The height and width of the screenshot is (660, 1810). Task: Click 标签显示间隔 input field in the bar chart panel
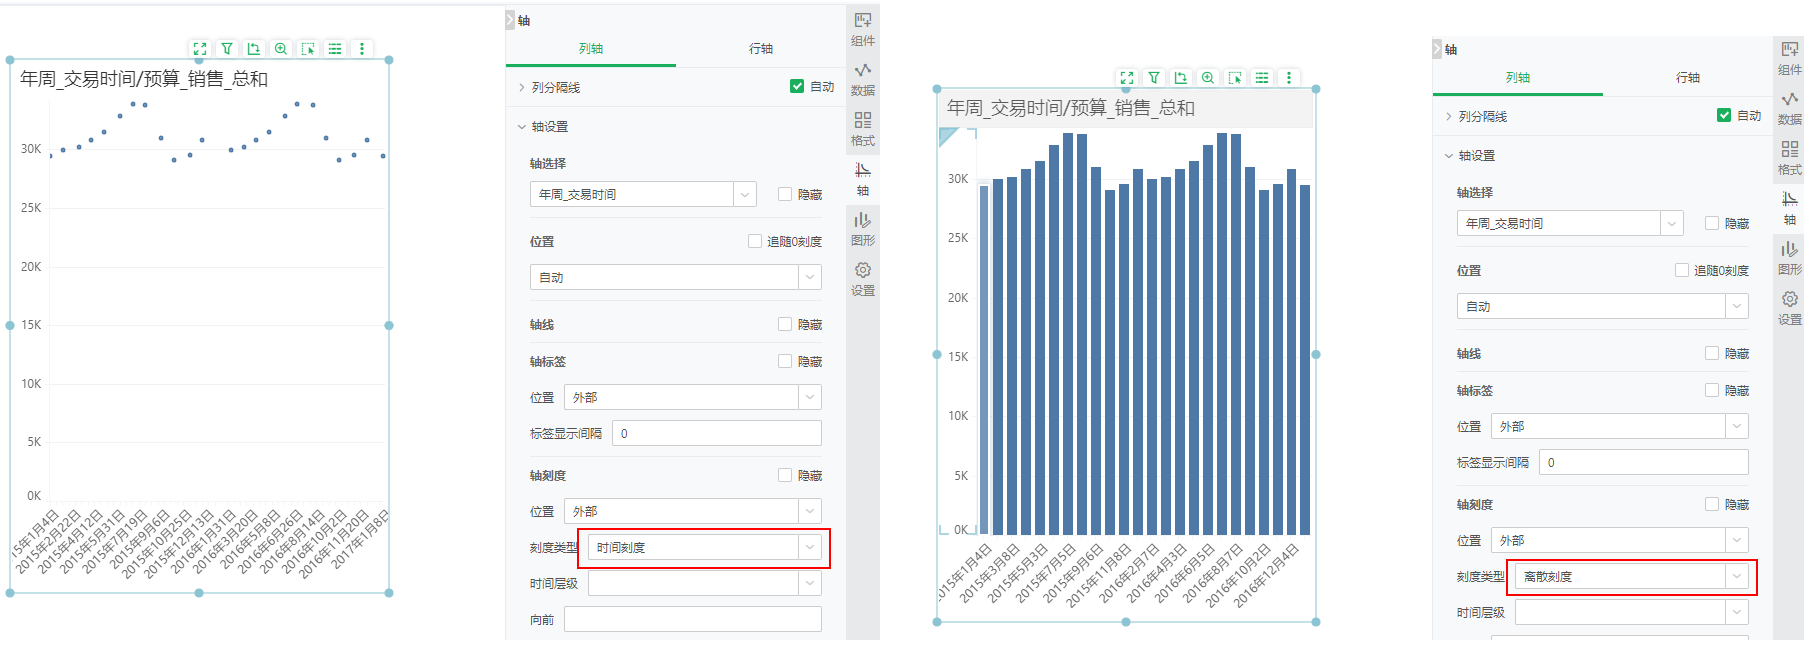(x=1643, y=463)
